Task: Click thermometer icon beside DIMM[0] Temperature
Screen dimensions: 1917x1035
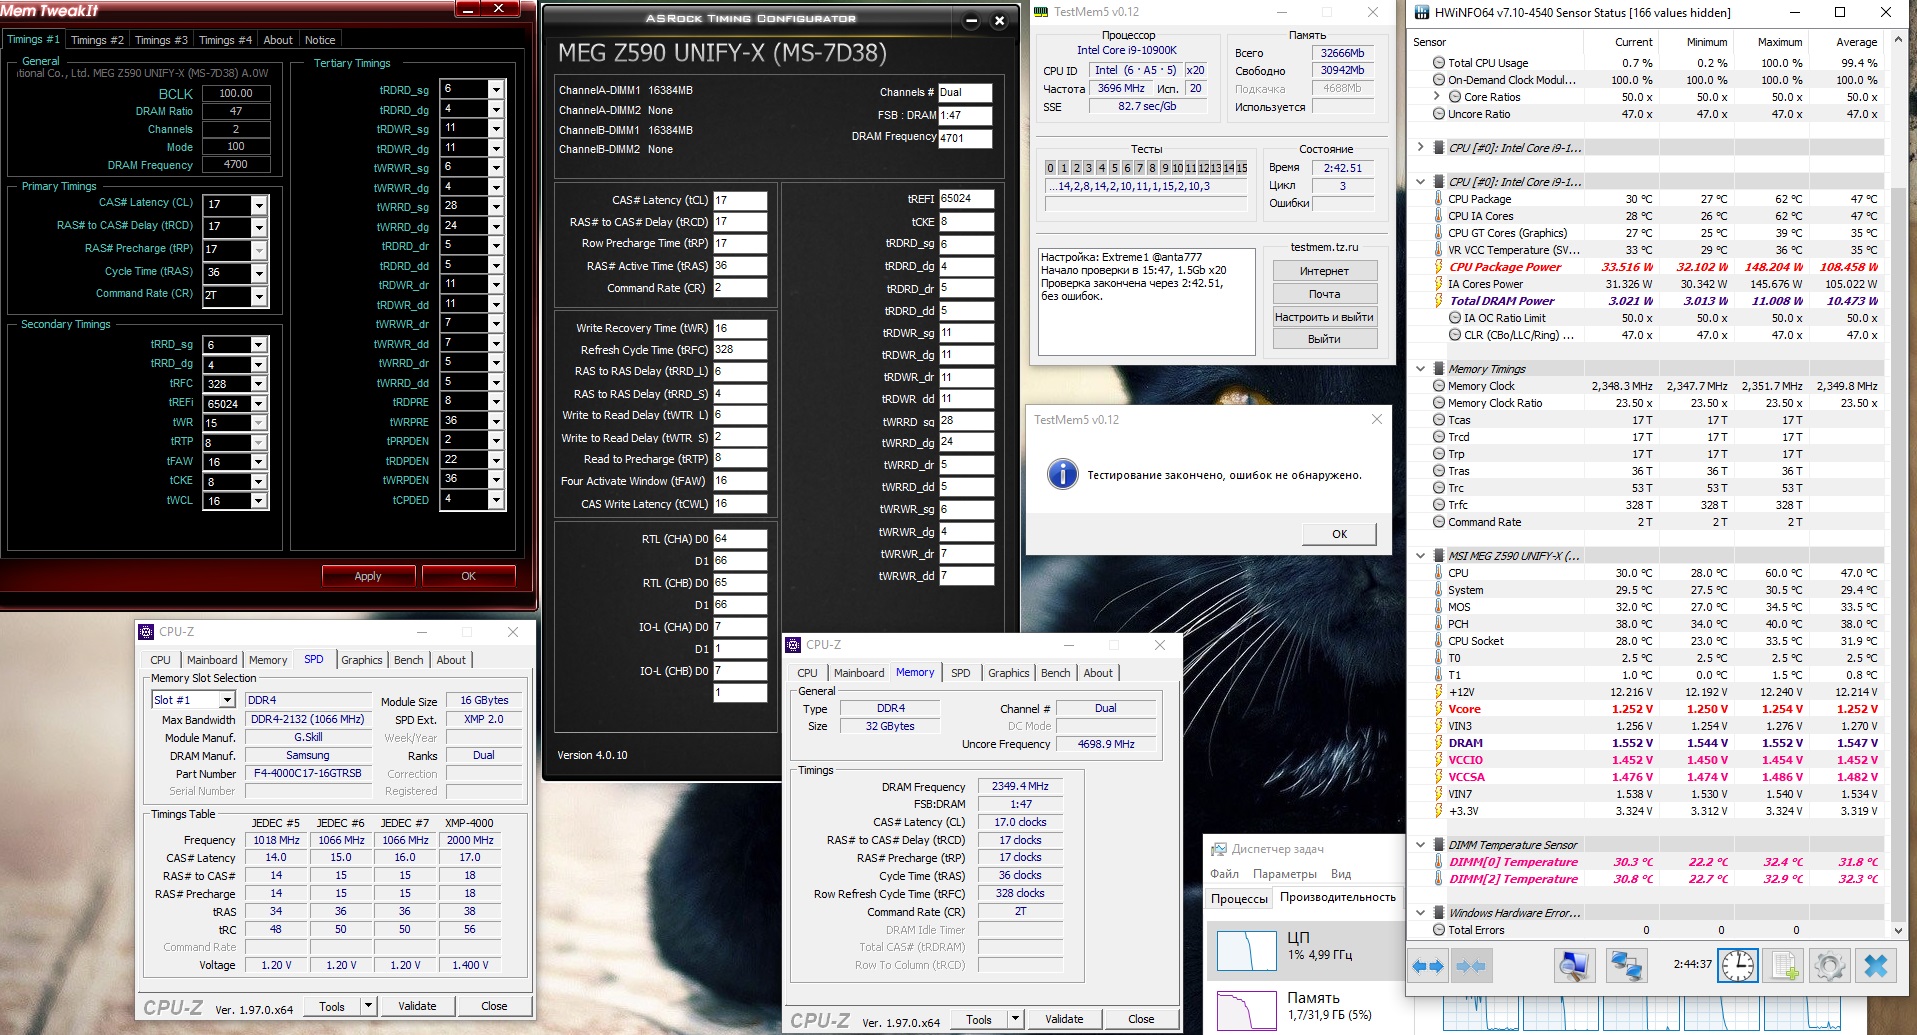Action: pyautogui.click(x=1438, y=862)
